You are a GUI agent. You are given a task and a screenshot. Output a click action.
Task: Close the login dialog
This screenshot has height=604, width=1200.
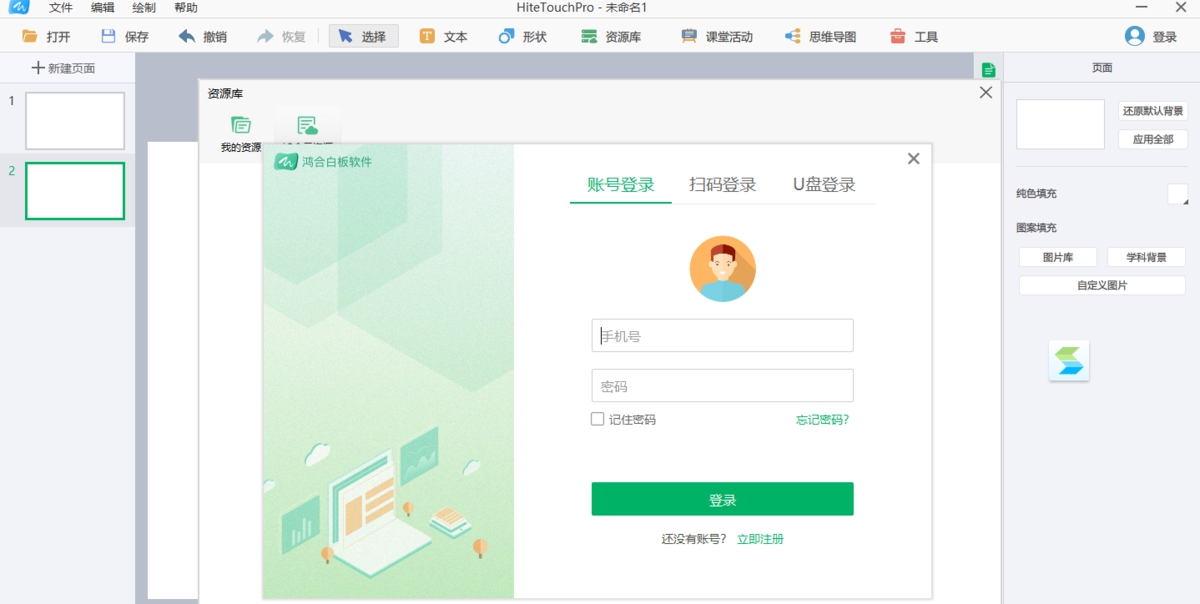point(913,159)
